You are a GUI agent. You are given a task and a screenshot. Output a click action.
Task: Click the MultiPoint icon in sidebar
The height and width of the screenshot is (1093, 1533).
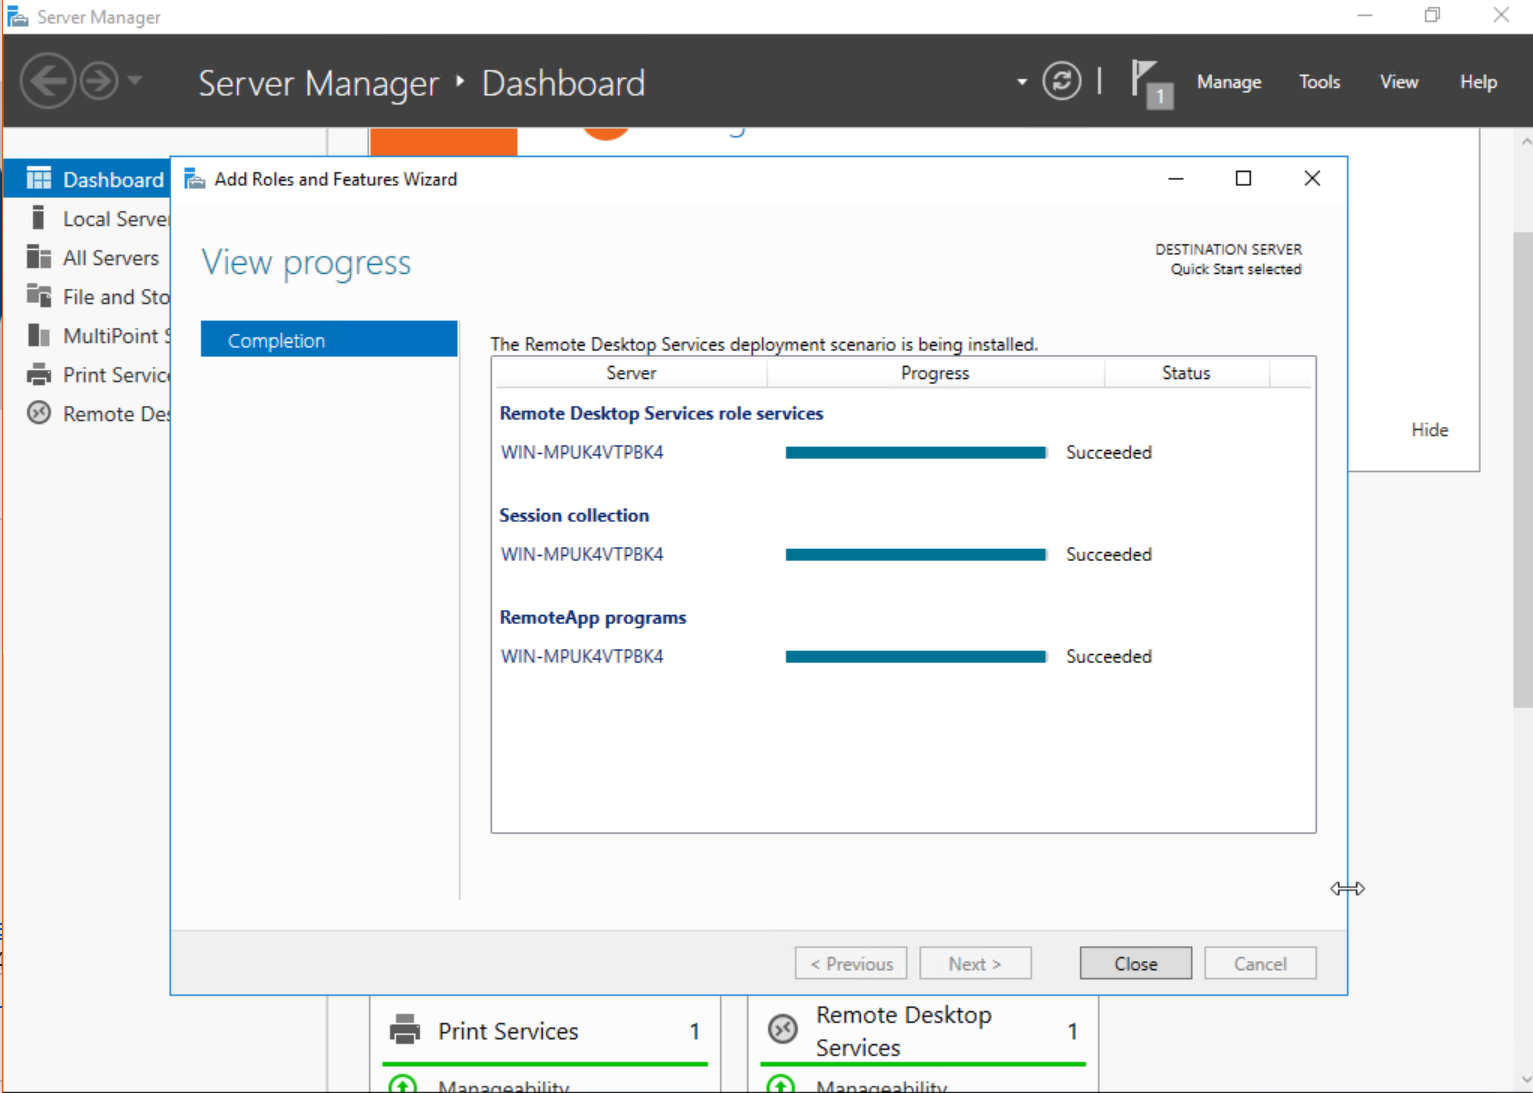[39, 335]
